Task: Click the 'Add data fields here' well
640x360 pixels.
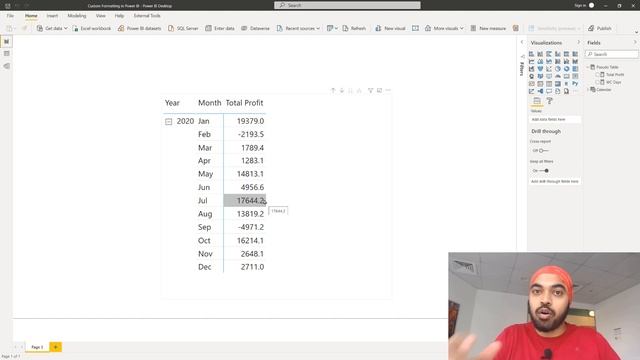Action: click(x=555, y=119)
